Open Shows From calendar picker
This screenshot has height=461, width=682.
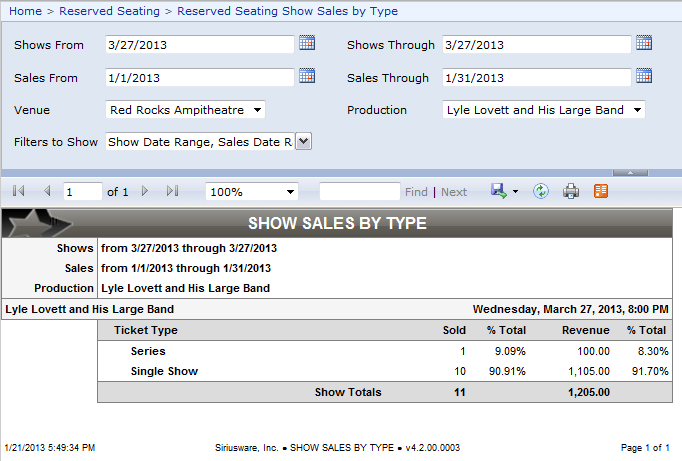[307, 43]
